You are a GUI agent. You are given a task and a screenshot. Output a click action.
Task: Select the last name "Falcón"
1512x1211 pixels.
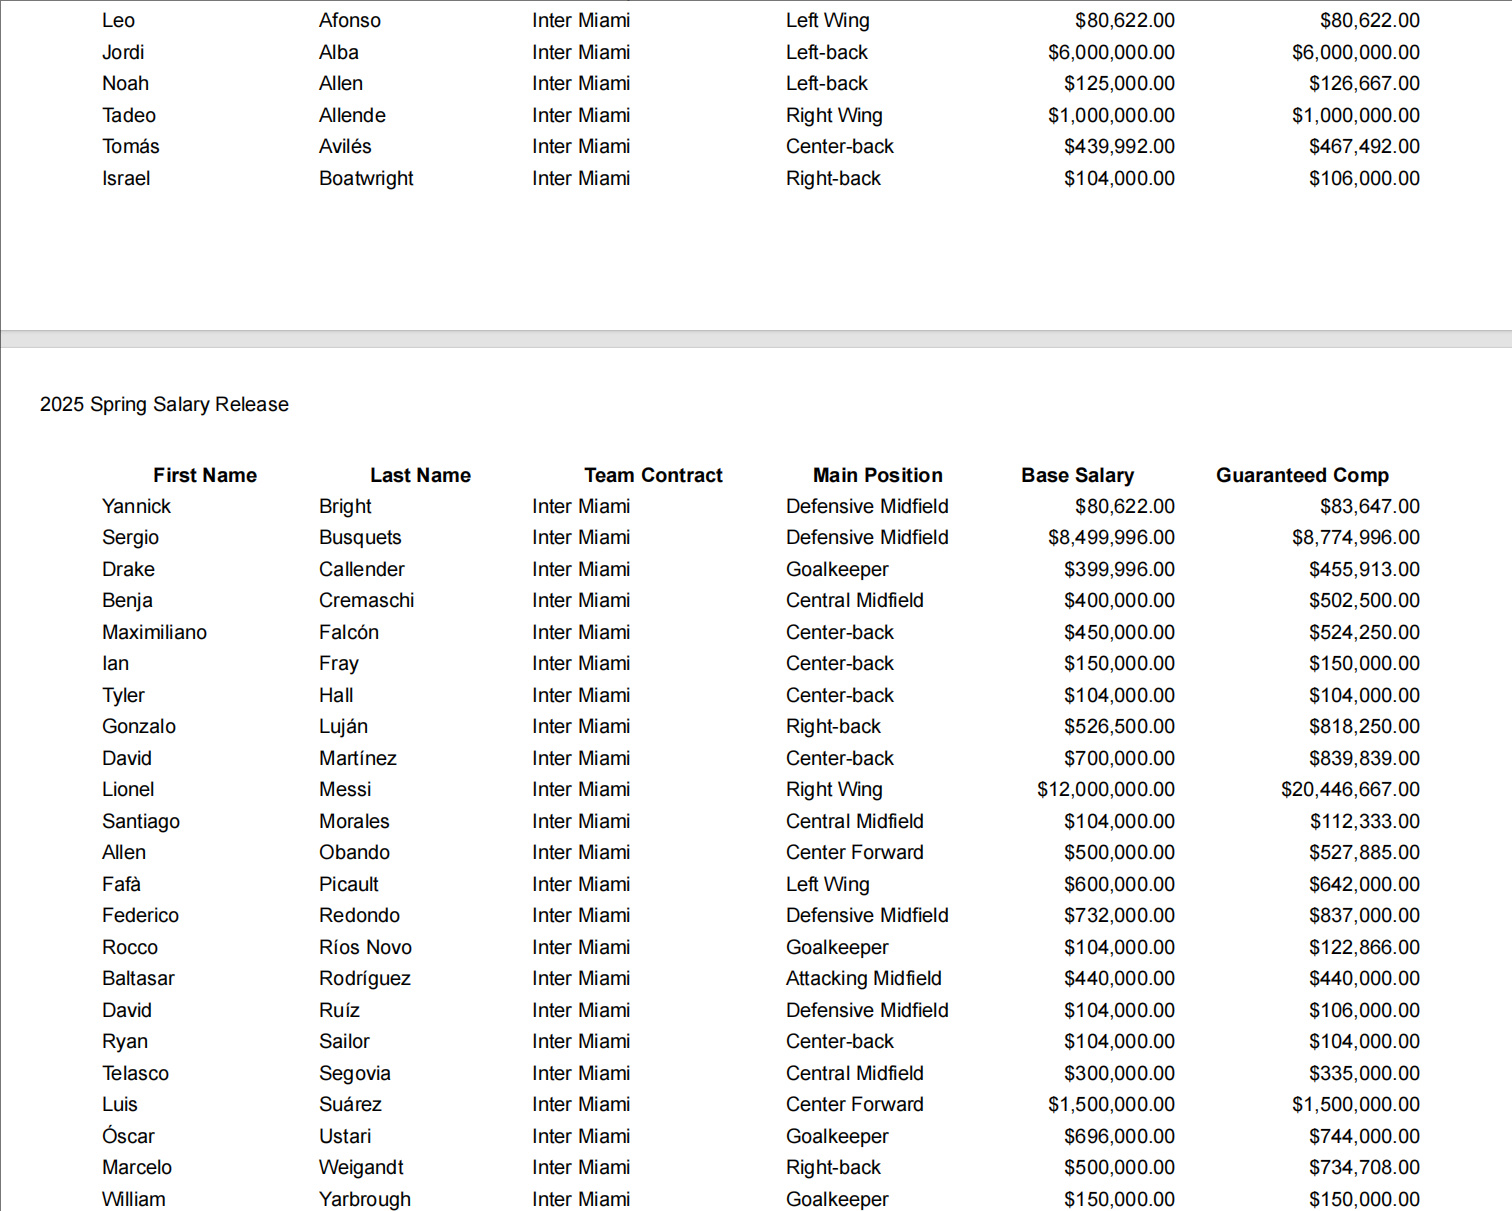[349, 632]
